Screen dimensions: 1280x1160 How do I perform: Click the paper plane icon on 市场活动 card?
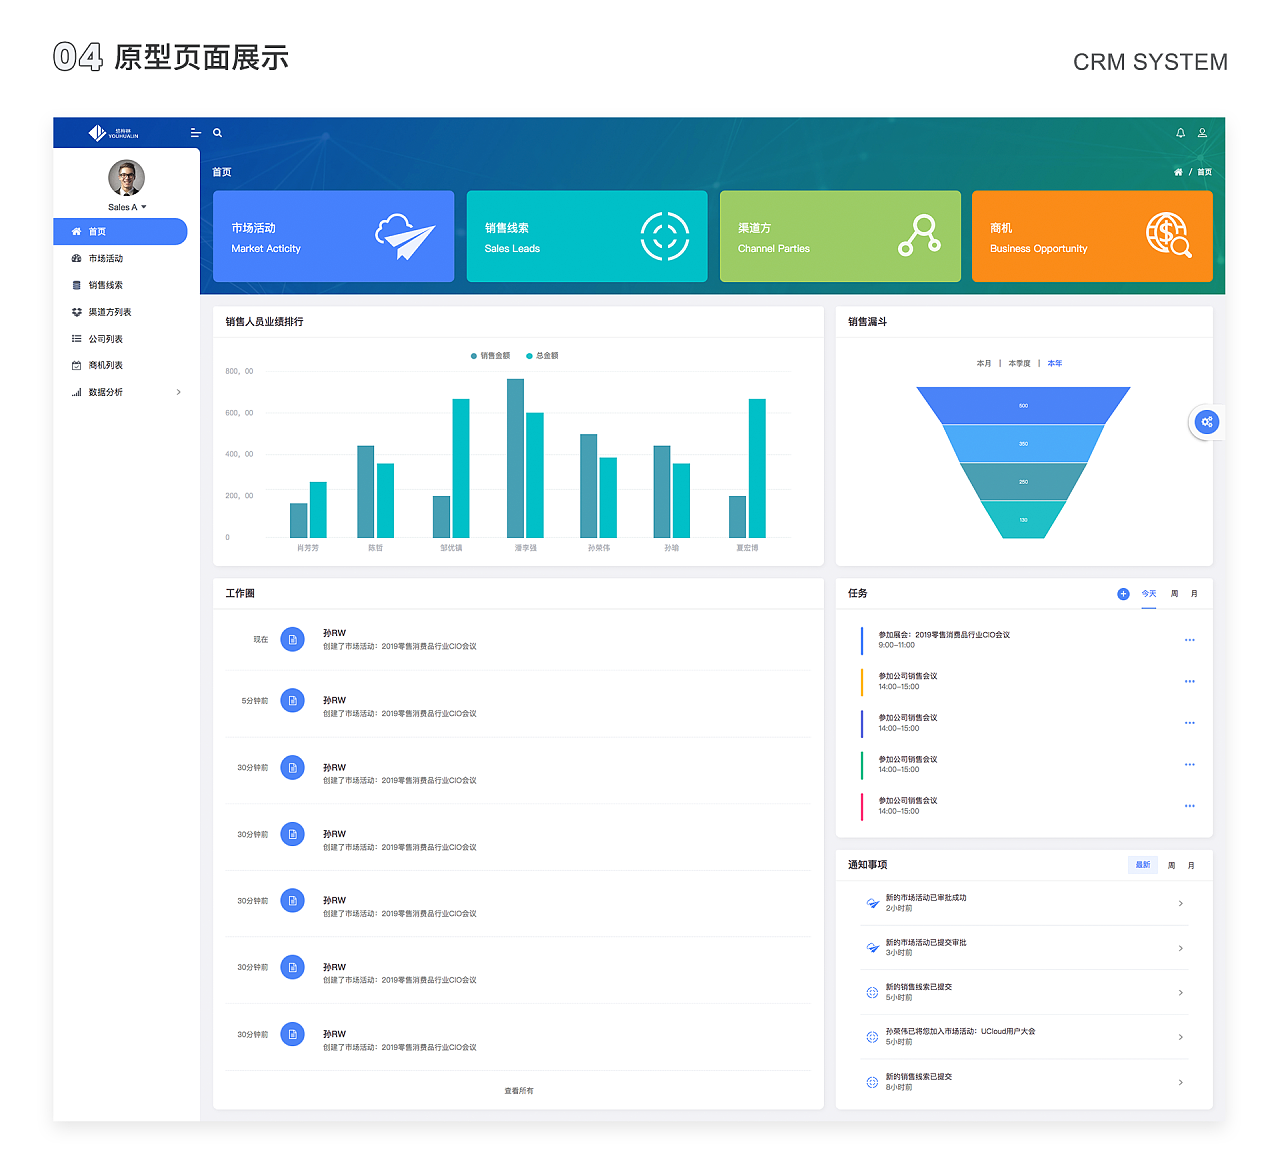(405, 236)
